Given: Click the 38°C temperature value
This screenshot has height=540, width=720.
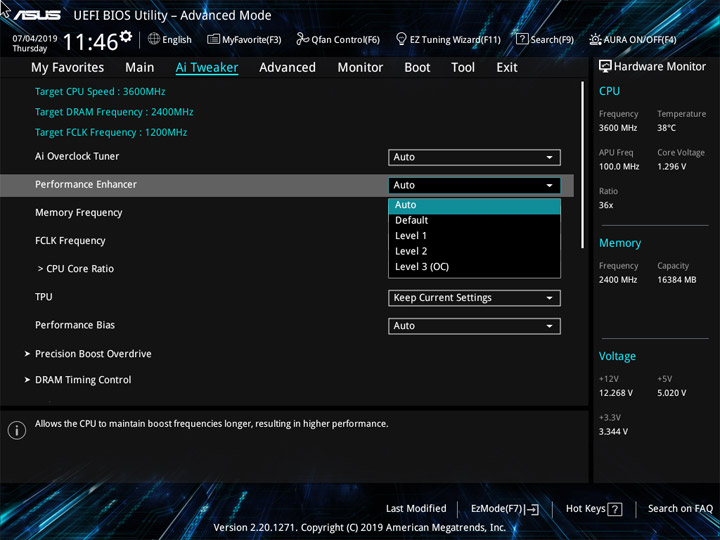Looking at the screenshot, I should pos(666,128).
